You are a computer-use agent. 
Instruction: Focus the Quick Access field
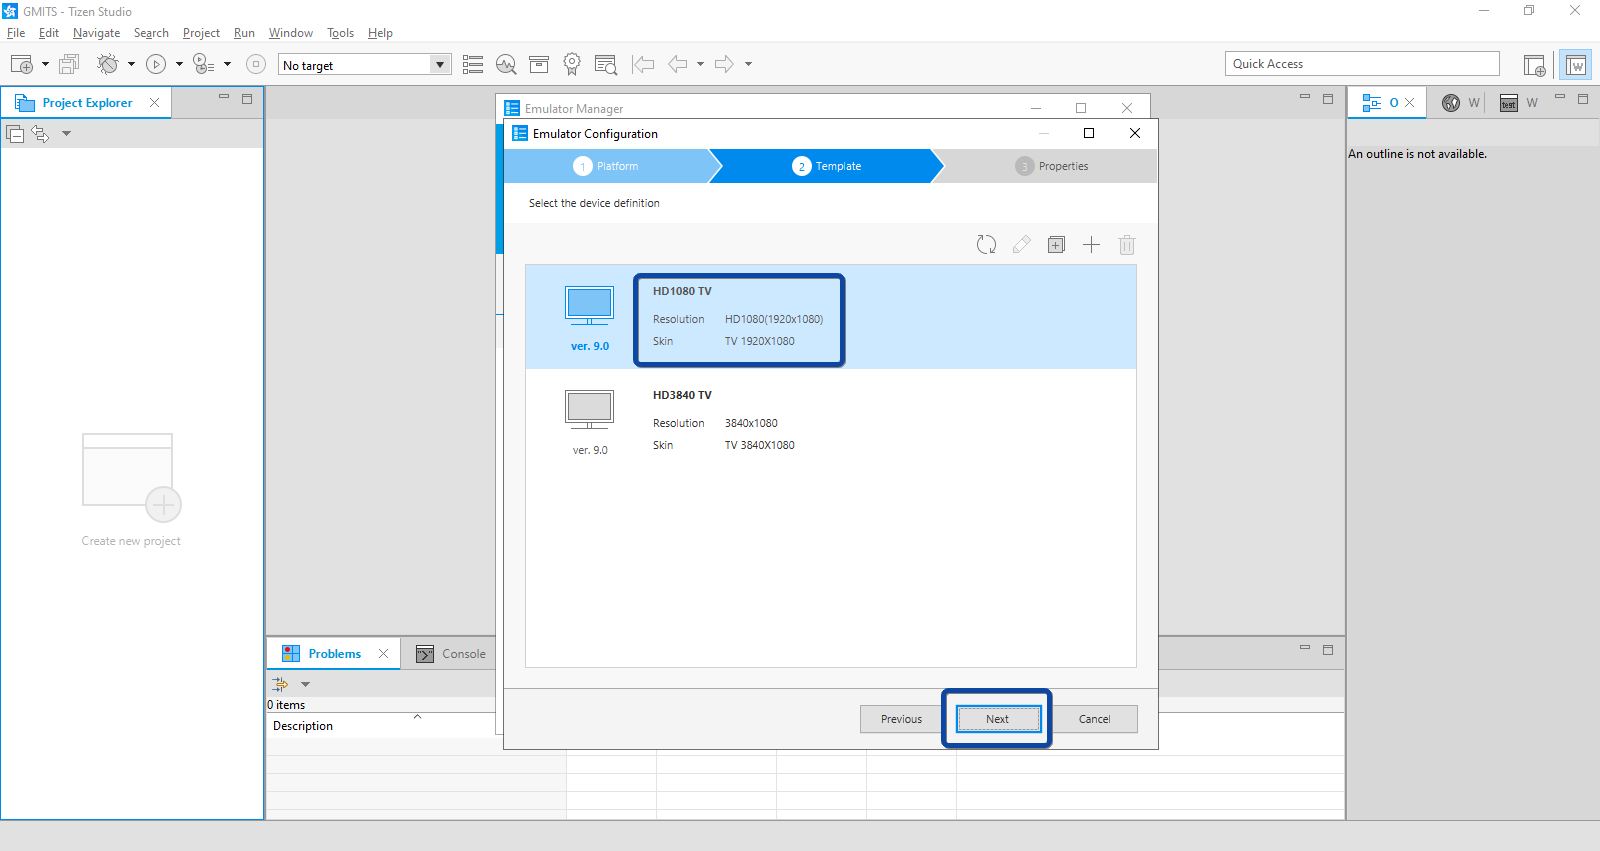1362,63
